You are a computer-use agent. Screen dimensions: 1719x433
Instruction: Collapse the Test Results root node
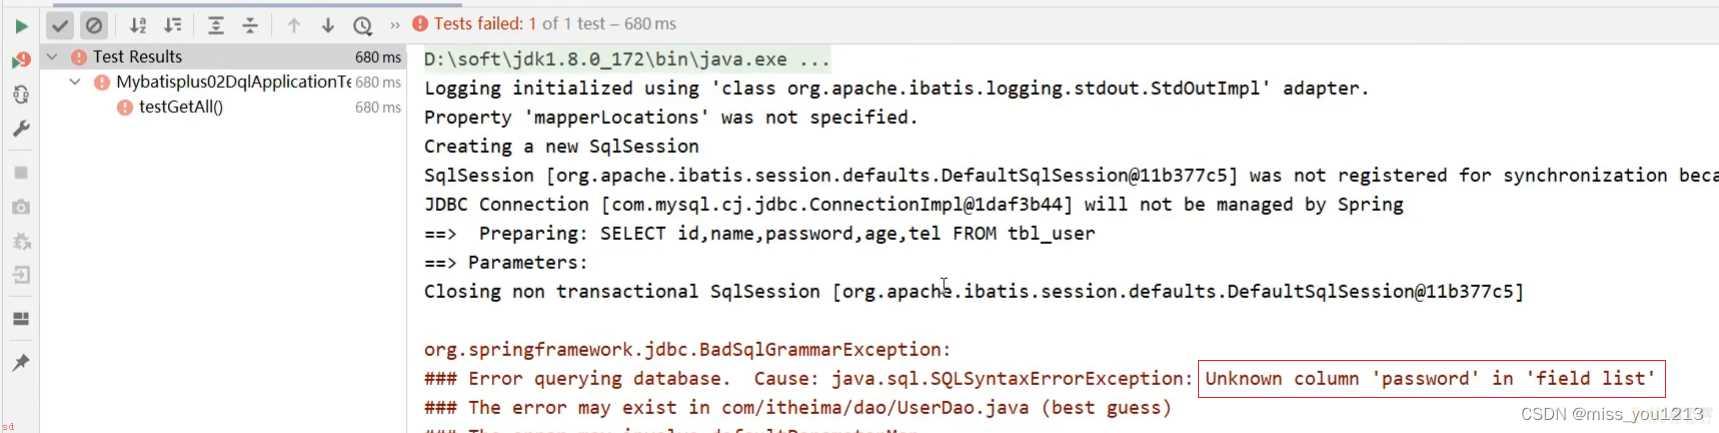tap(53, 57)
